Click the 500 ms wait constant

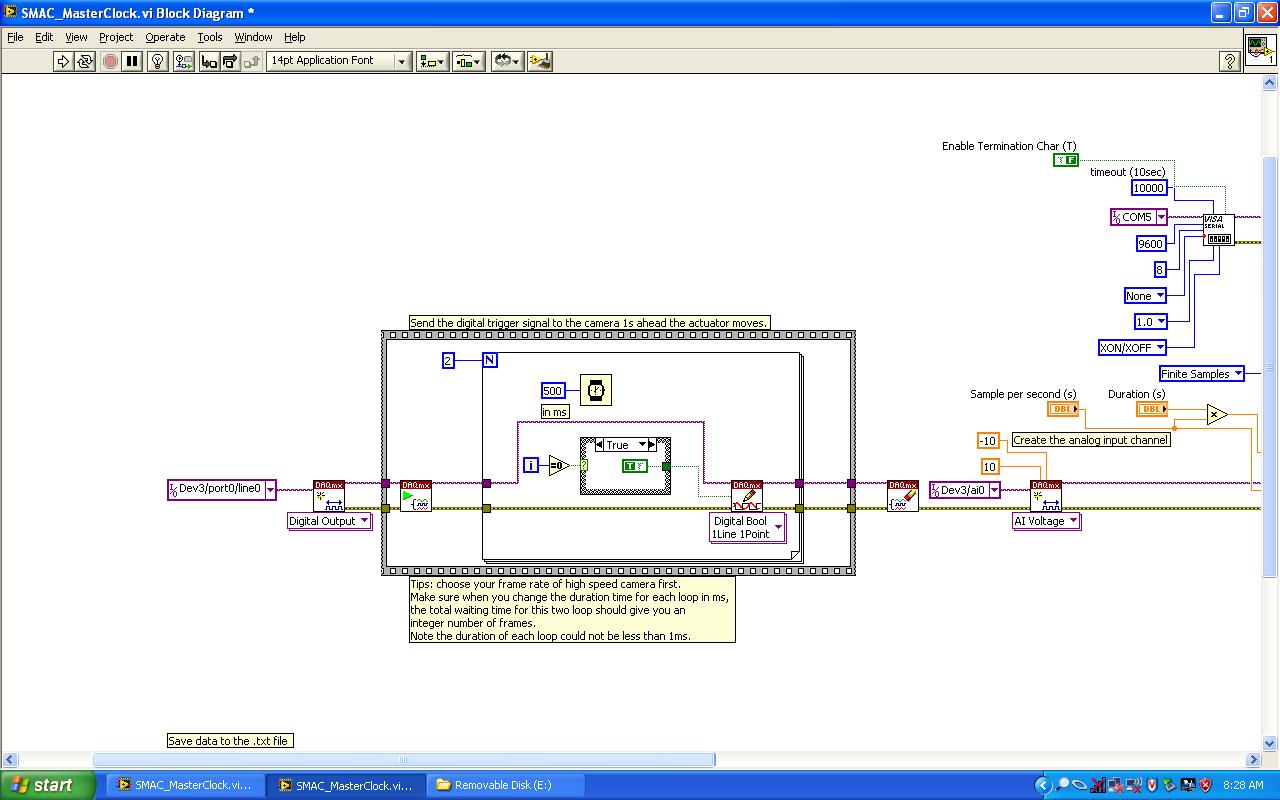tap(553, 390)
